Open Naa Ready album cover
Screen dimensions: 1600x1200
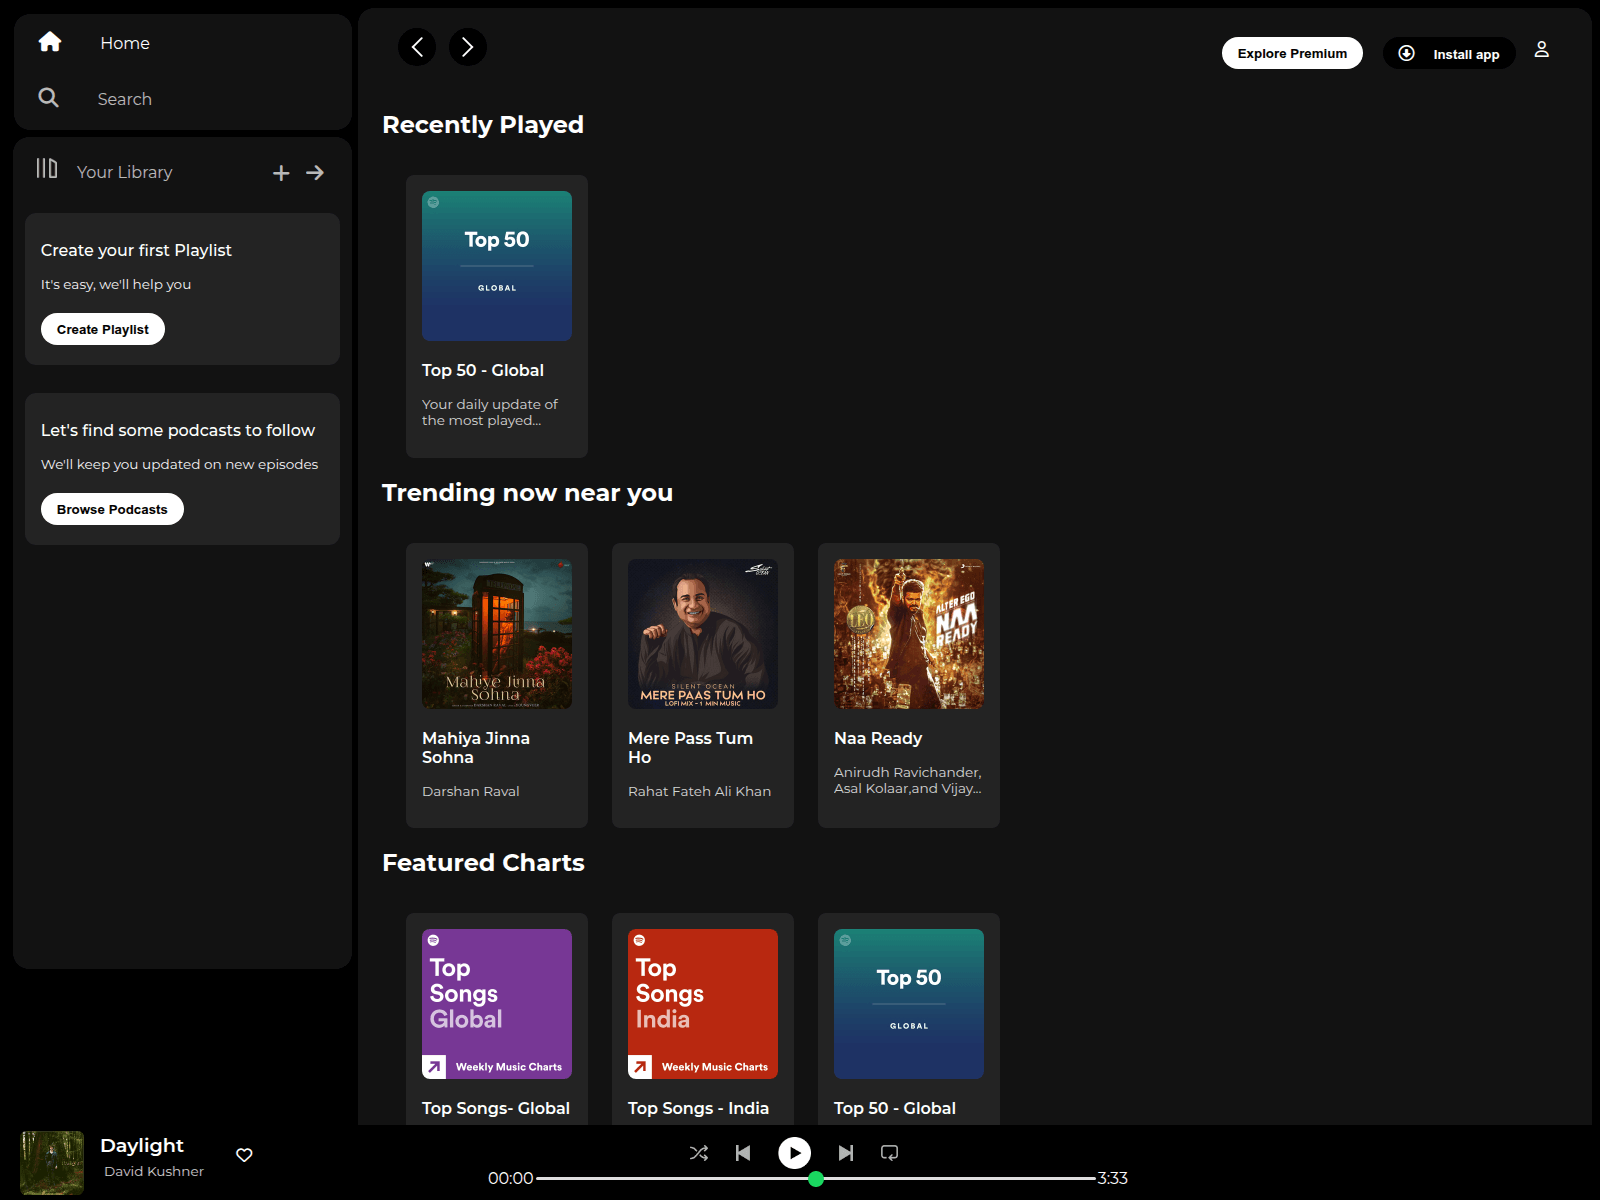[909, 634]
